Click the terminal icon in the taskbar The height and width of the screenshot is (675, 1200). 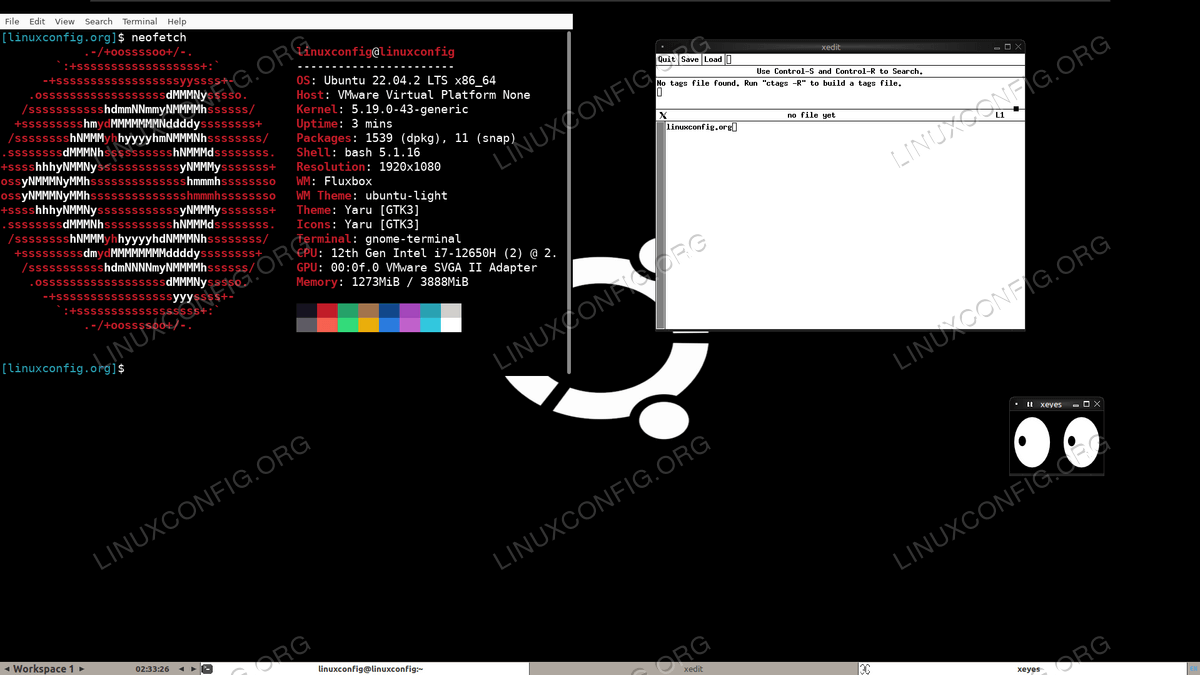pos(207,669)
